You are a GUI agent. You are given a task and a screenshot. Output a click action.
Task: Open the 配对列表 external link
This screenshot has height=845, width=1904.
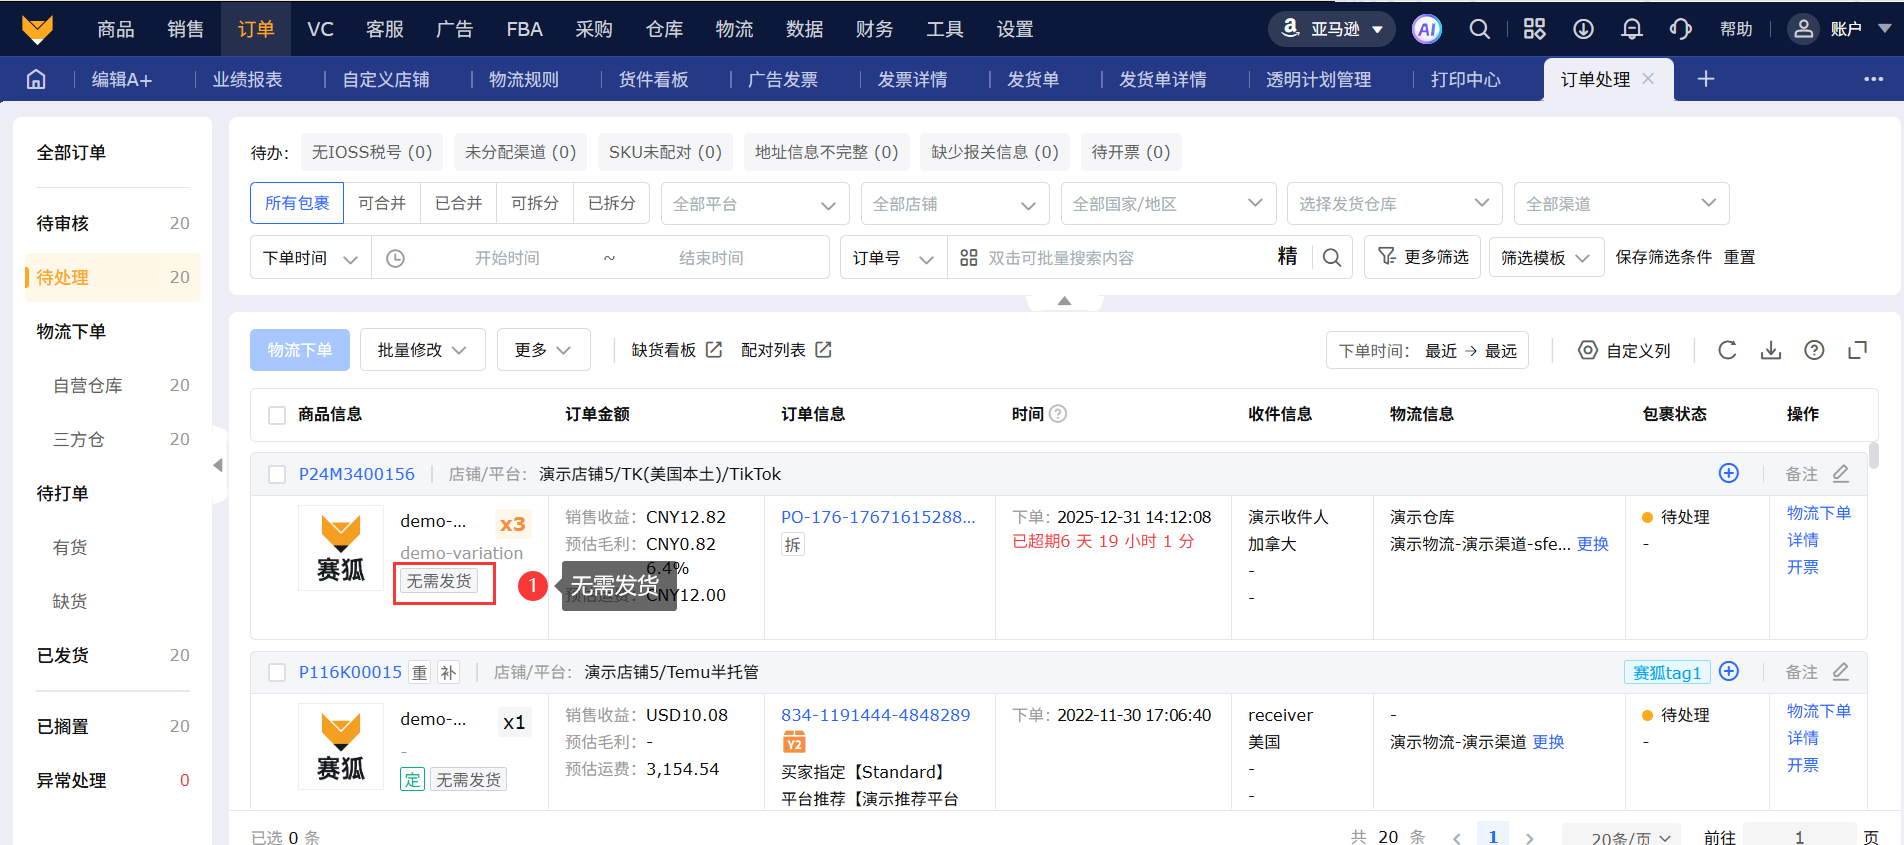(786, 350)
